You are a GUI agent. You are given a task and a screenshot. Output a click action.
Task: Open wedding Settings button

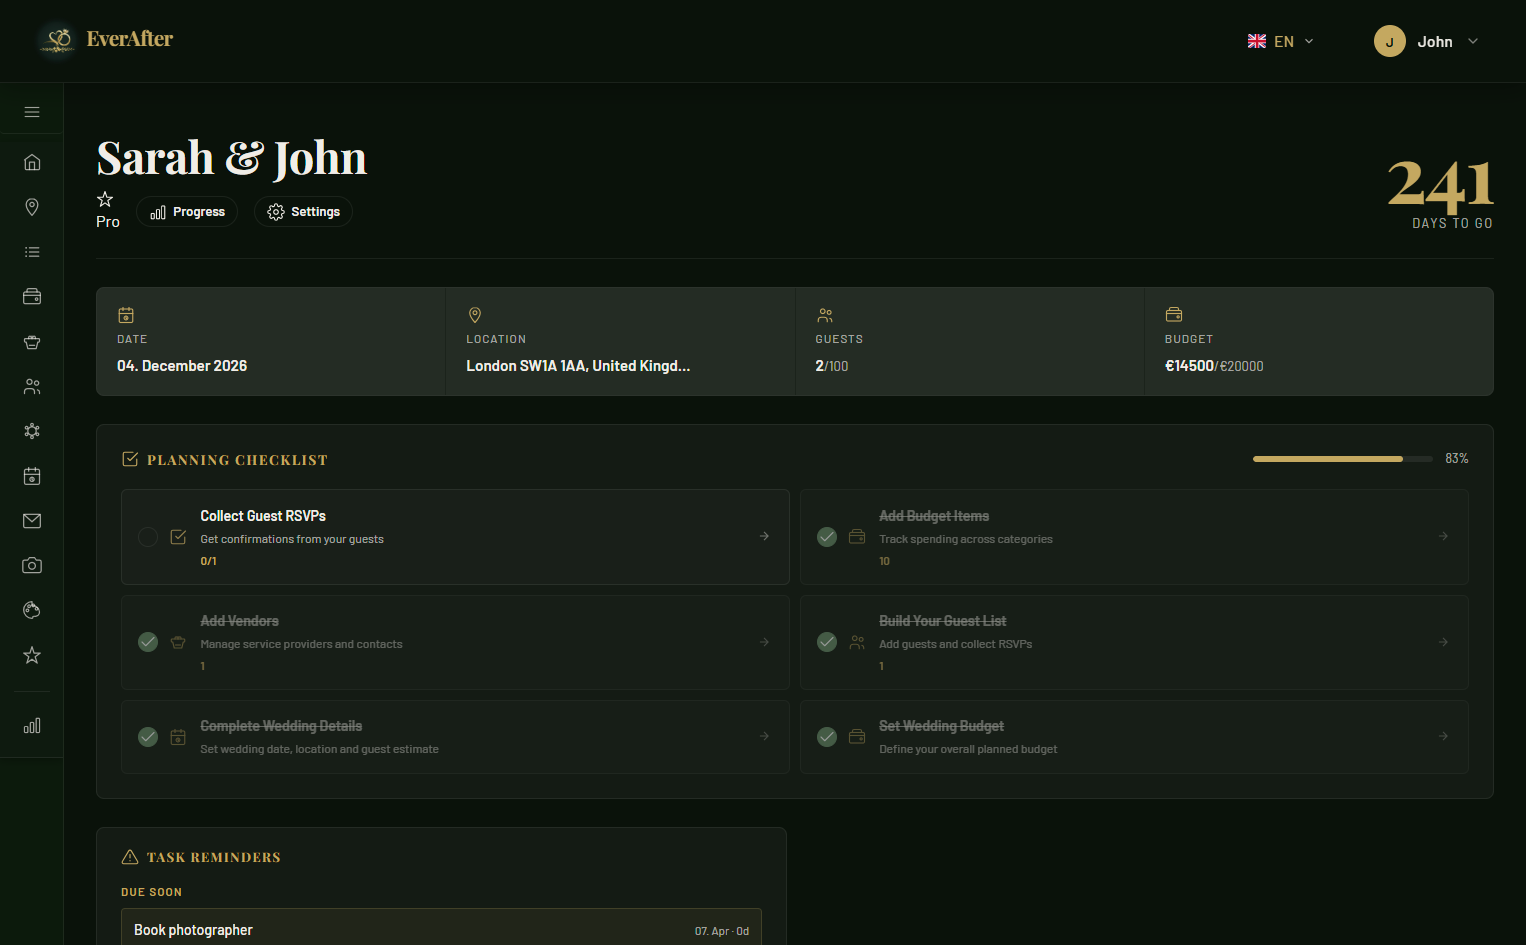(303, 212)
